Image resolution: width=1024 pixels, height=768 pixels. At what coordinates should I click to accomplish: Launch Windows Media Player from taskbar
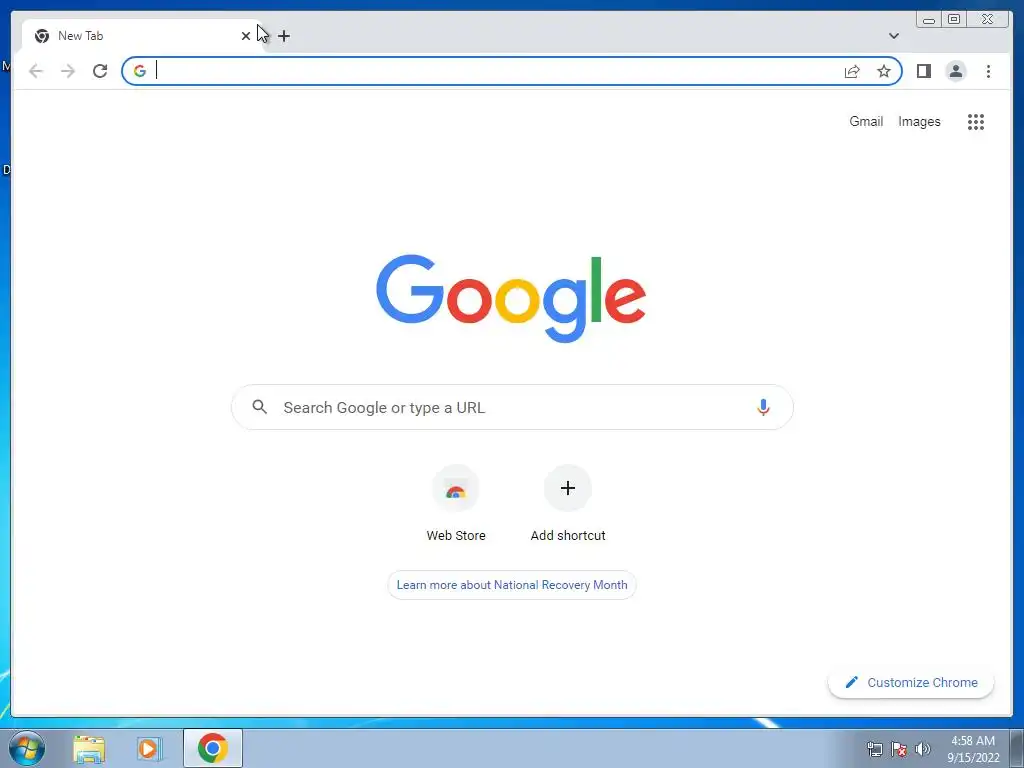pos(150,749)
